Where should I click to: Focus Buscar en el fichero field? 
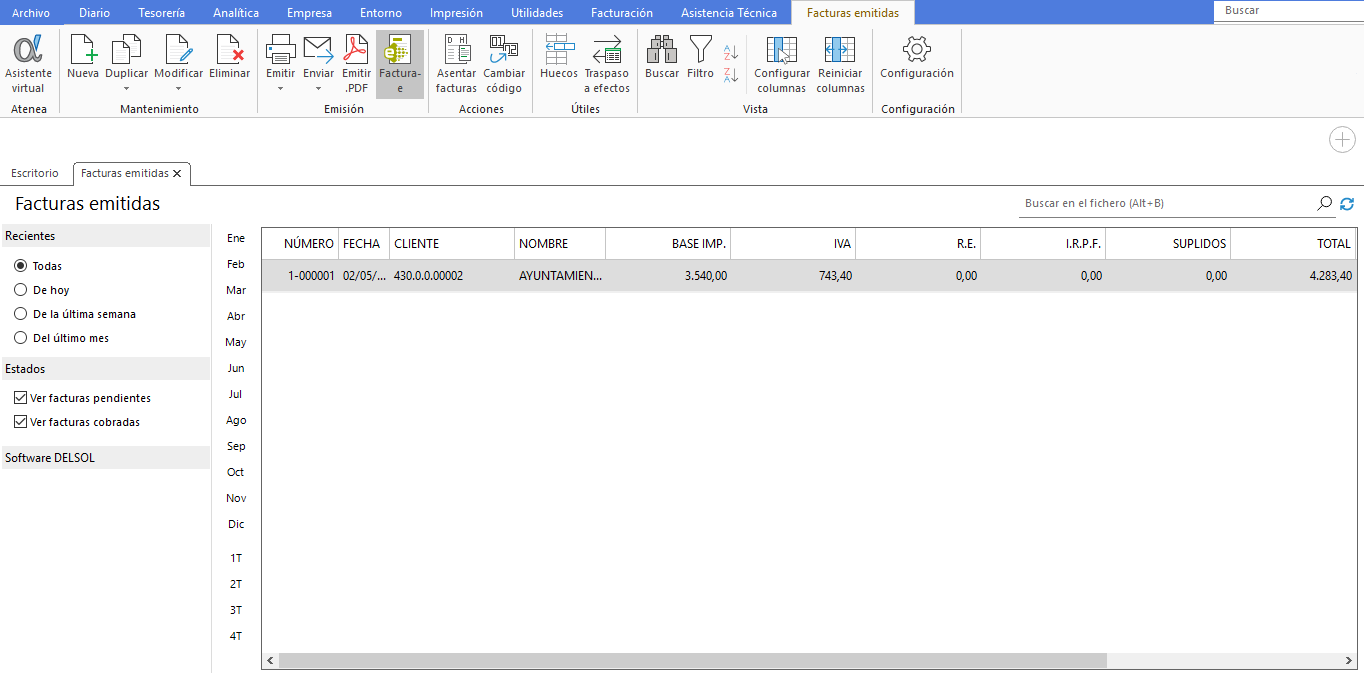tap(1167, 203)
